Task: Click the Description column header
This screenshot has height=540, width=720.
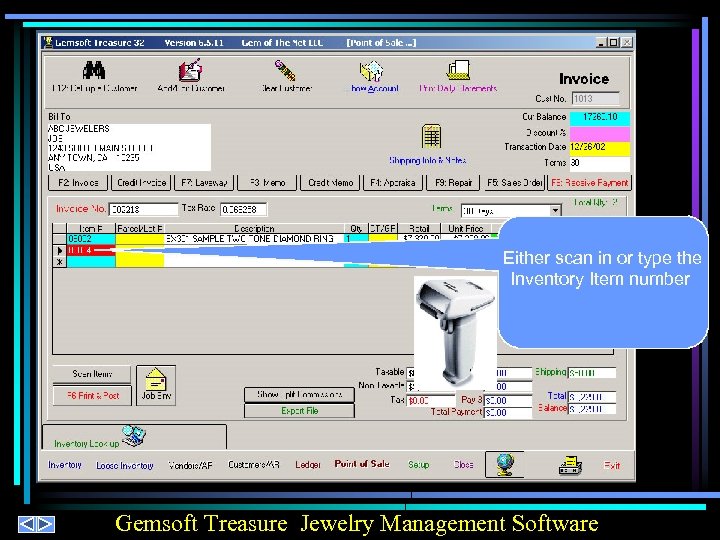Action: tap(254, 228)
